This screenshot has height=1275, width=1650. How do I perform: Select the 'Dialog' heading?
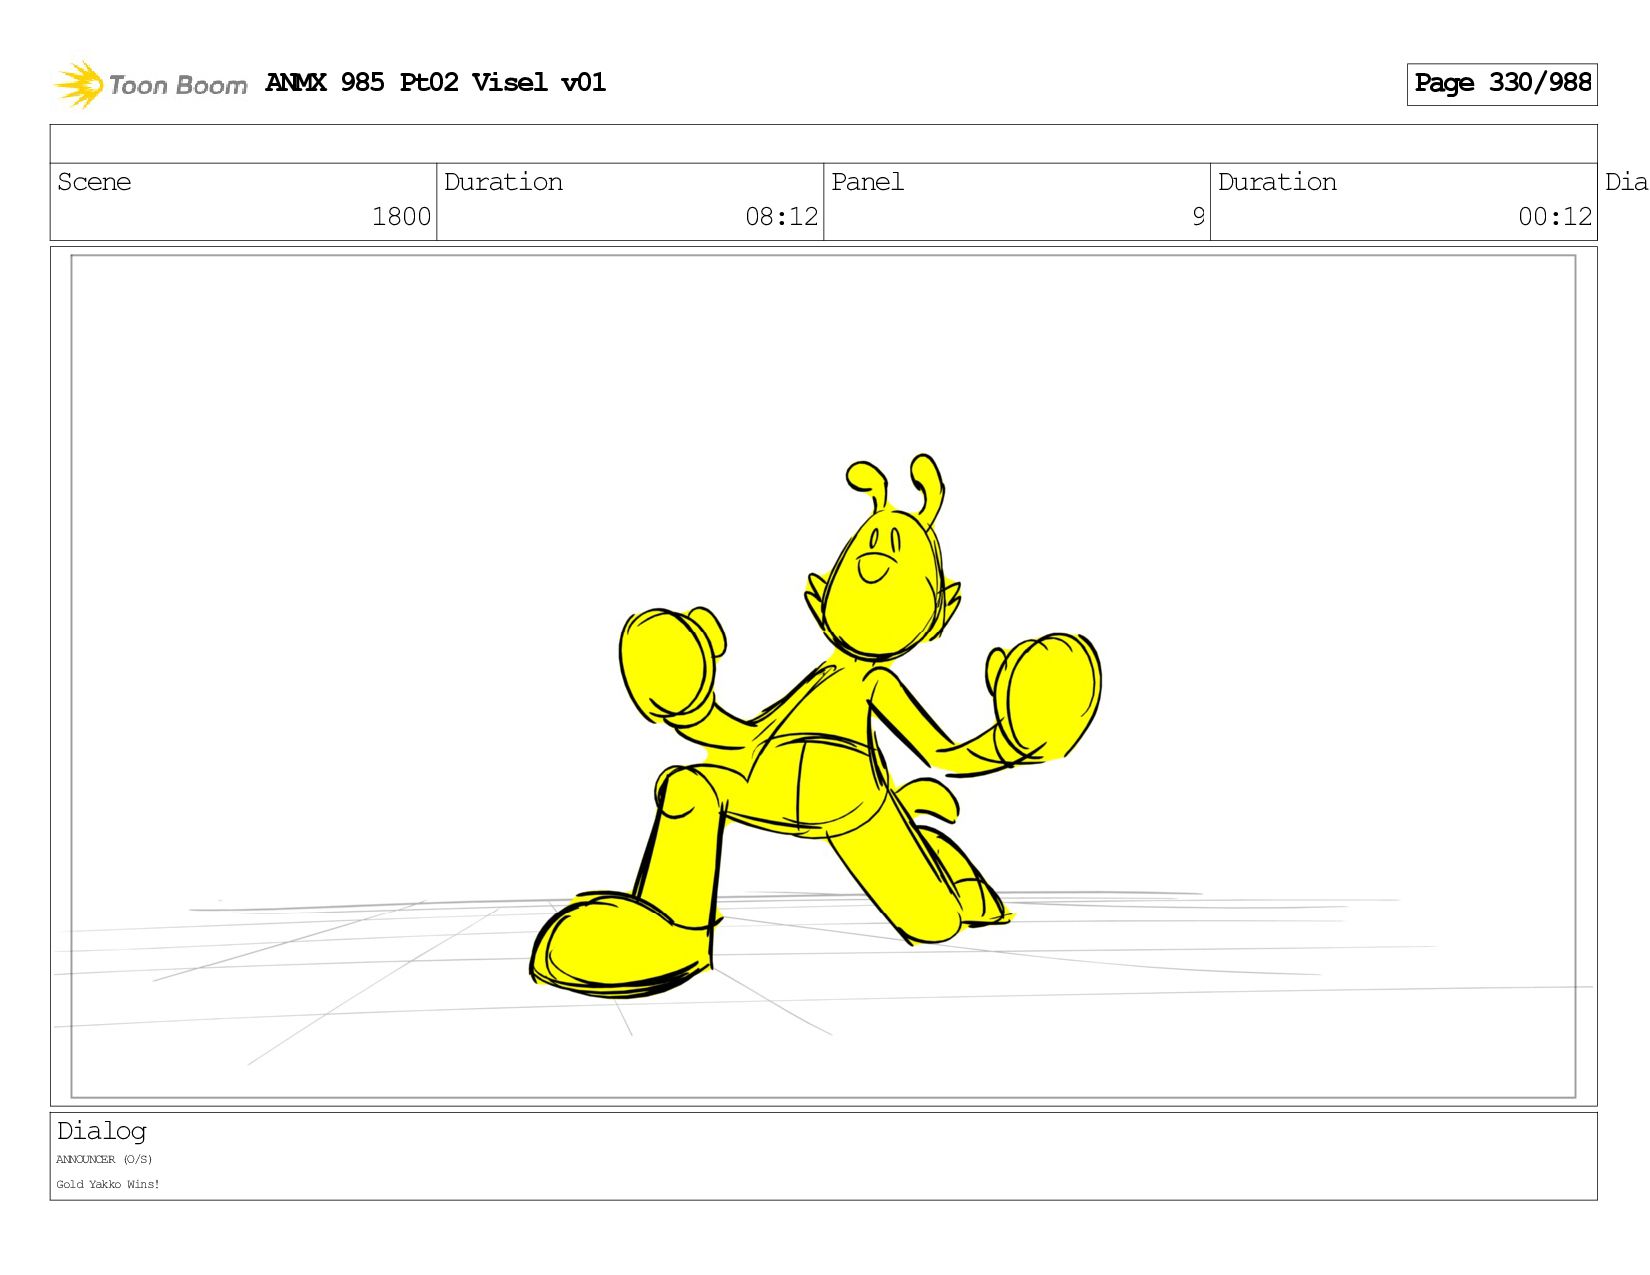tap(102, 1131)
